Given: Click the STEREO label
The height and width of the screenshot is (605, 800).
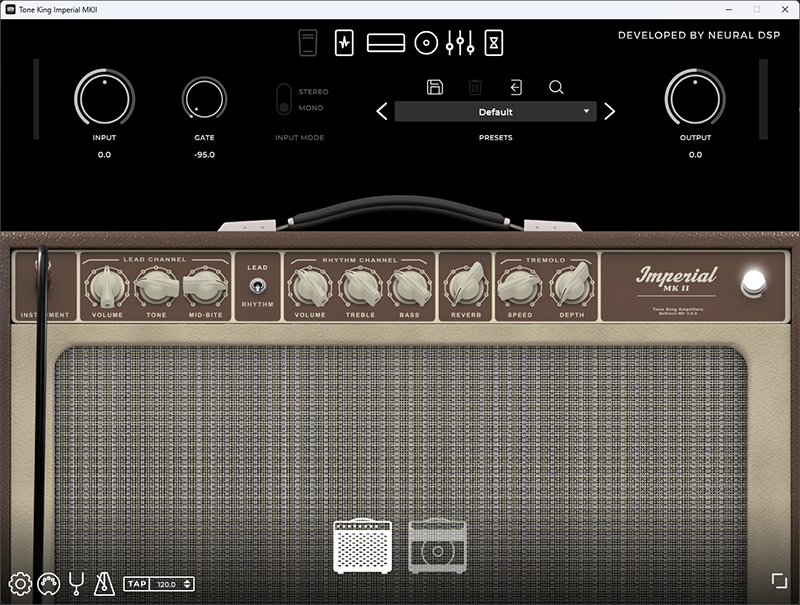Looking at the screenshot, I should 313,92.
